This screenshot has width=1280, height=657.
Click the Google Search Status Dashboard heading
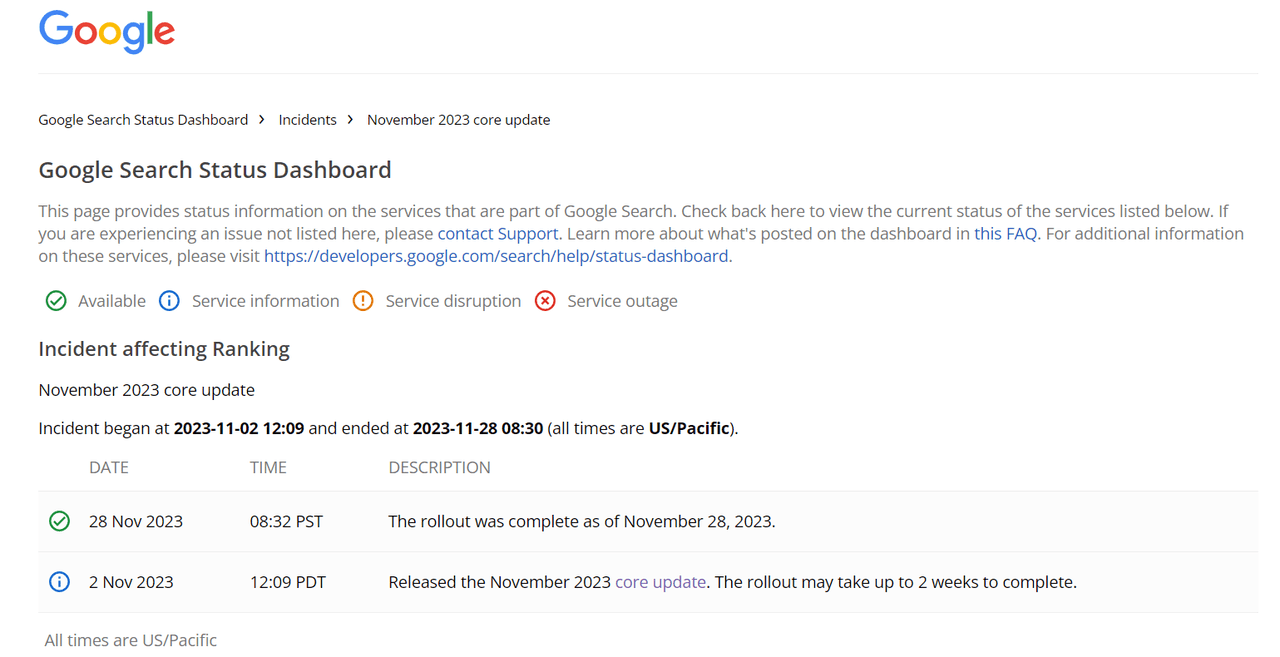(x=215, y=170)
